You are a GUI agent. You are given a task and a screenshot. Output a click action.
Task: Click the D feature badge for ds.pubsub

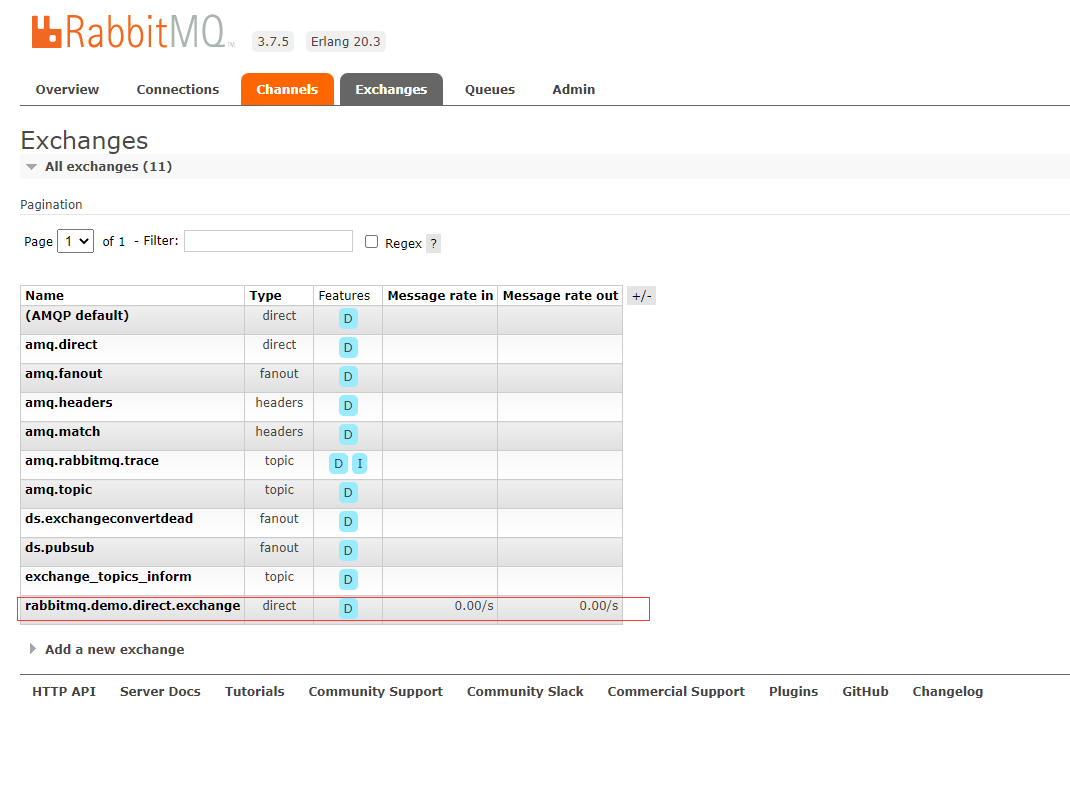(348, 550)
